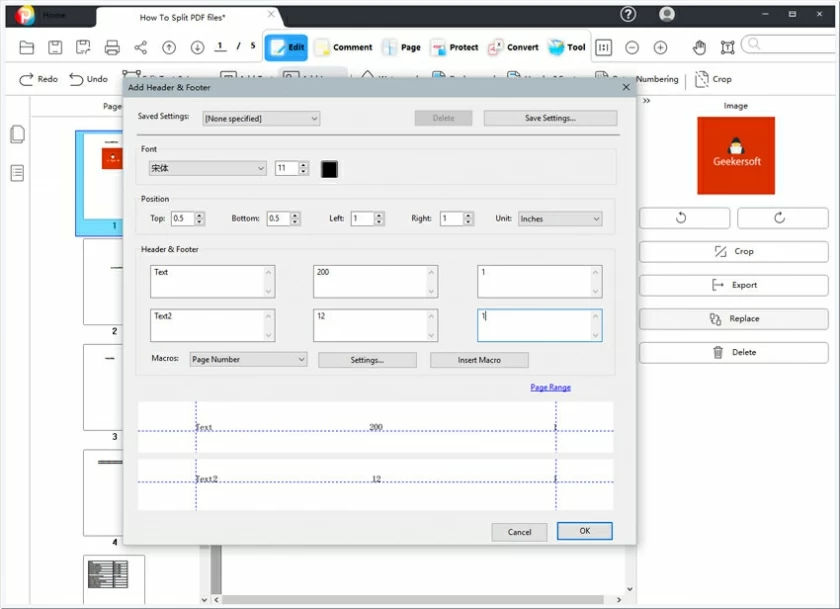This screenshot has width=840, height=609.
Task: Open the page thumbnails panel icon
Action: [x=16, y=135]
